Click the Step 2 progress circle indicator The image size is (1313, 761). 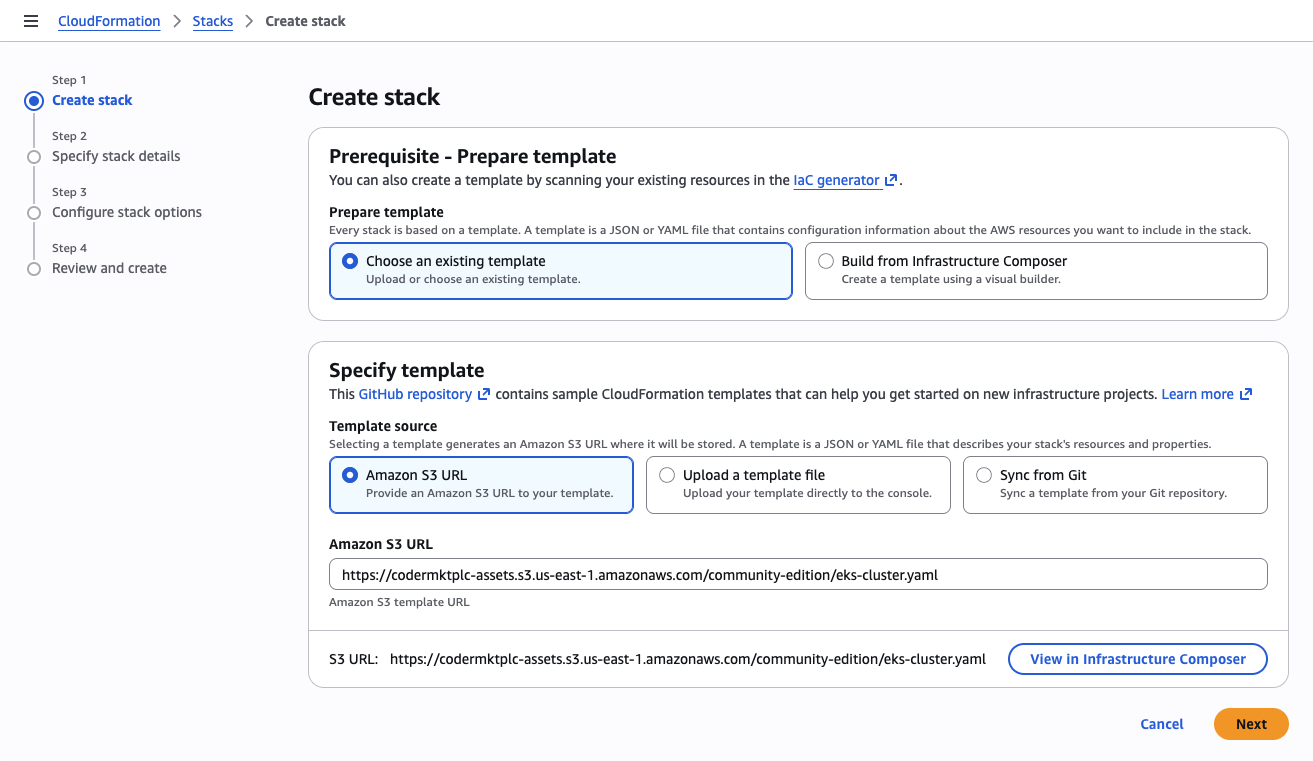point(34,156)
